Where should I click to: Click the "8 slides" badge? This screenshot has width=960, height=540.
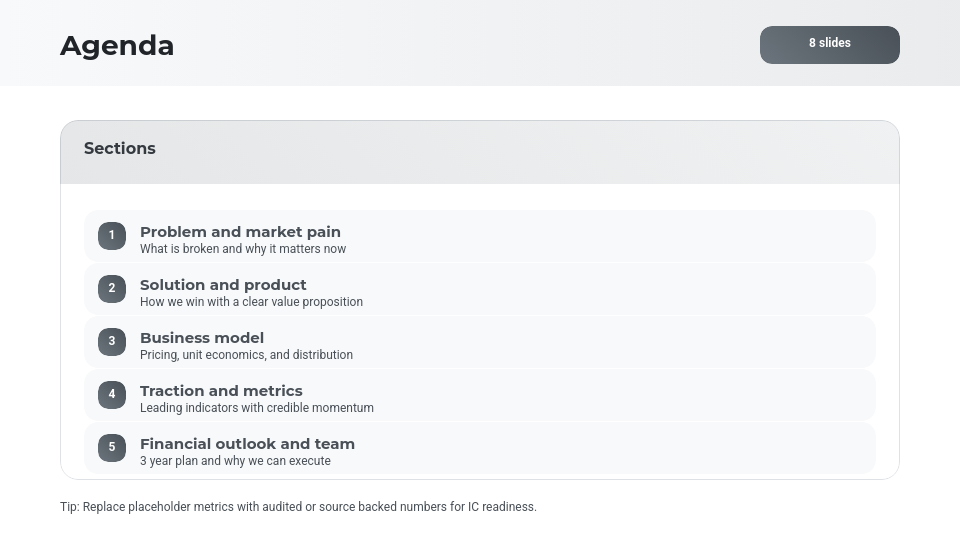(830, 44)
